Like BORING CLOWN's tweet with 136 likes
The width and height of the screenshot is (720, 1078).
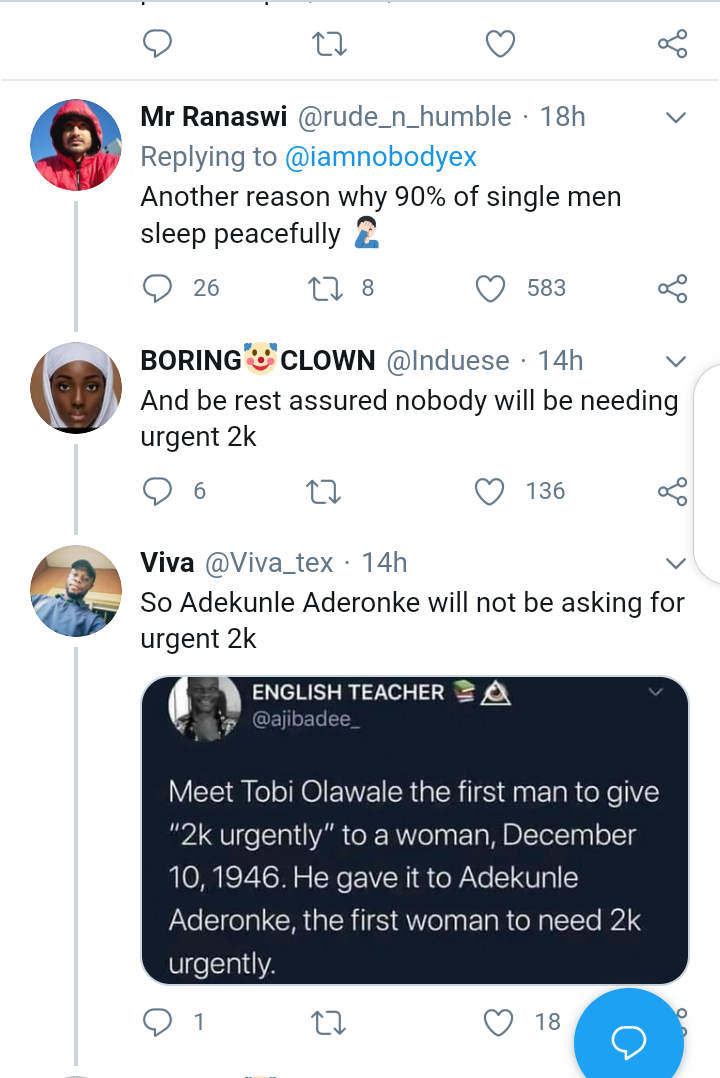coord(490,492)
